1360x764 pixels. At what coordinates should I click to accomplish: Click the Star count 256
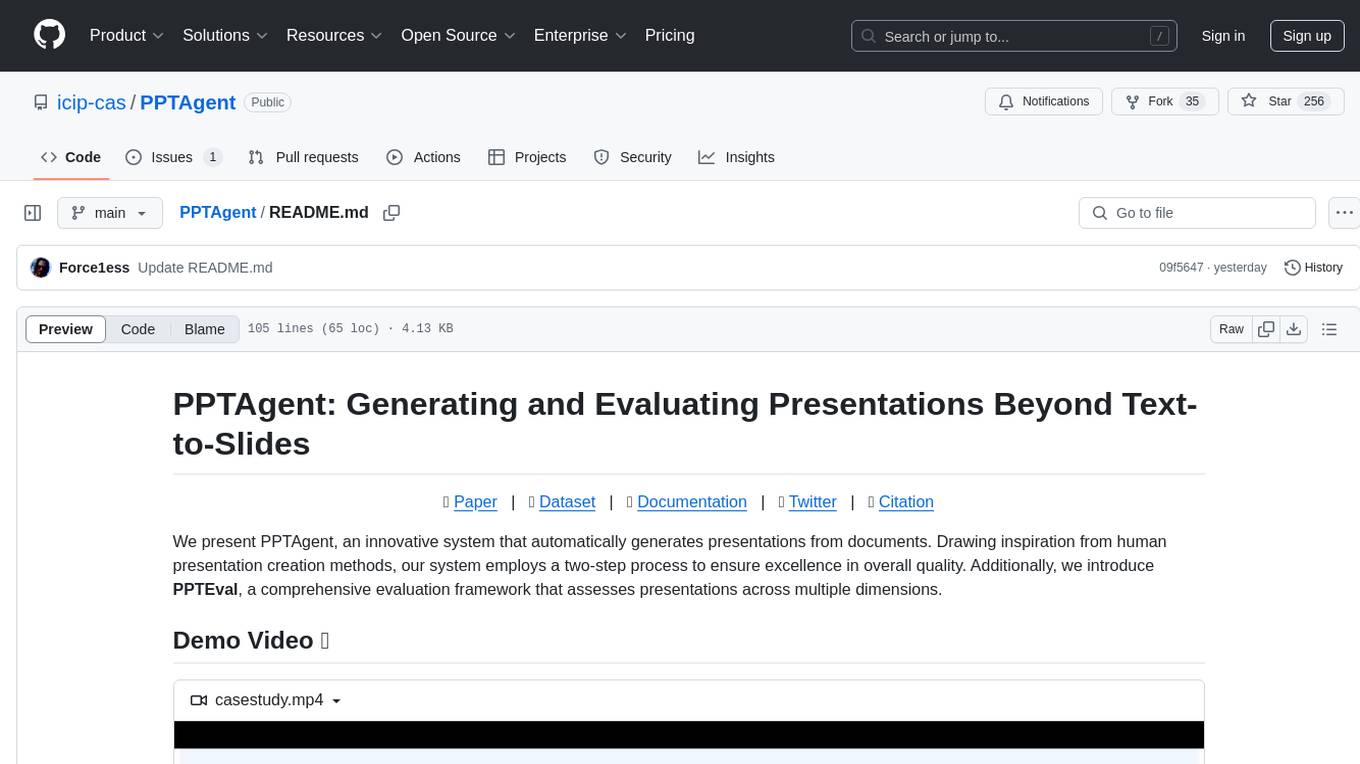pyautogui.click(x=1314, y=102)
